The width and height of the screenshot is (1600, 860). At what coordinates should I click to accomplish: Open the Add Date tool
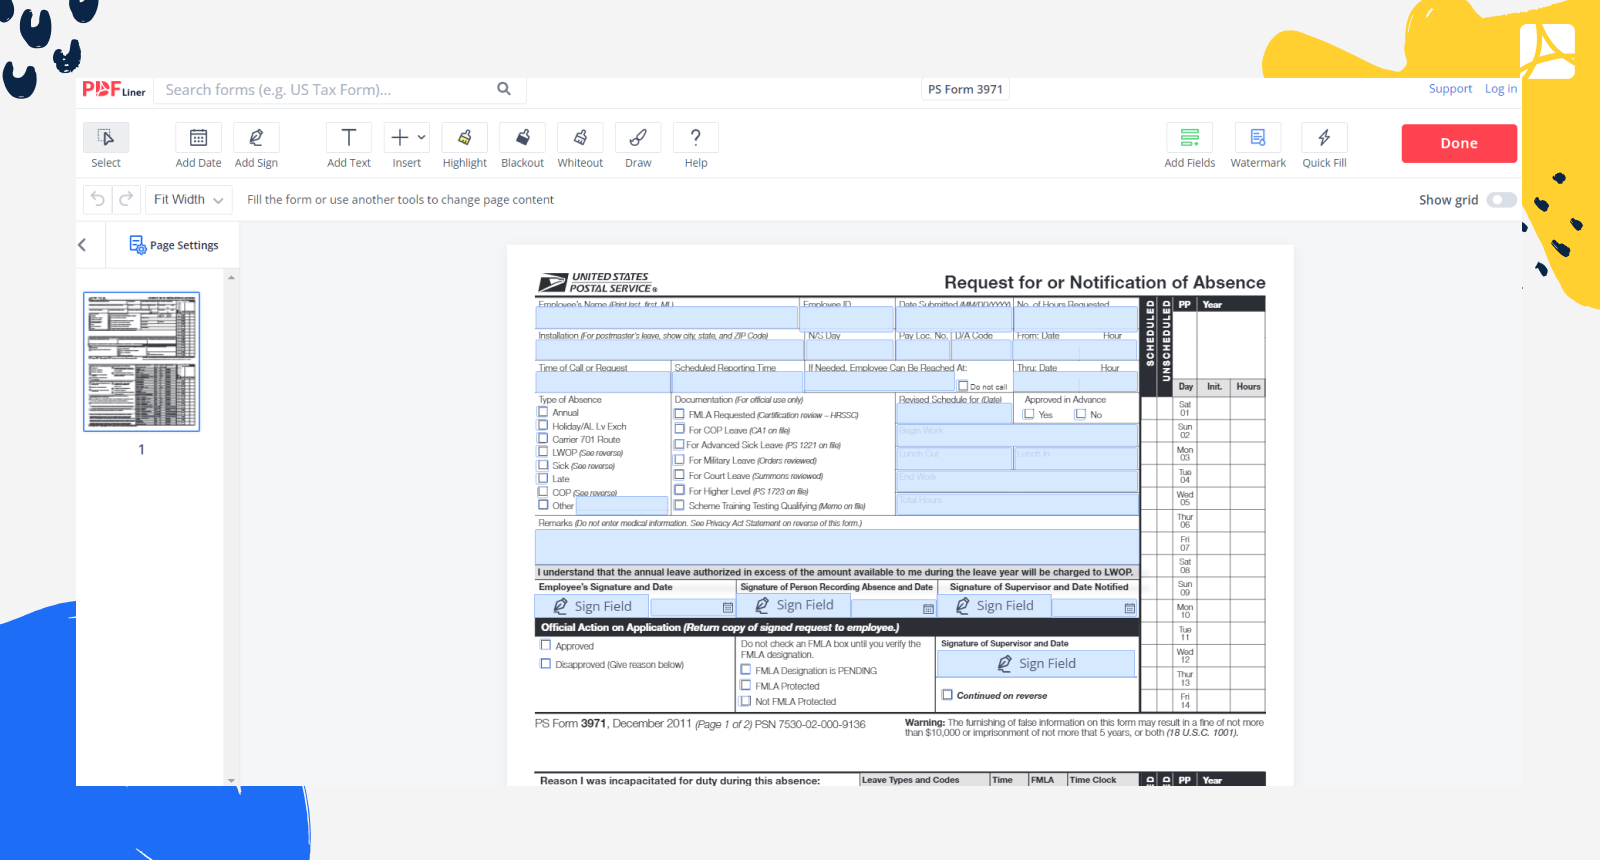[198, 138]
